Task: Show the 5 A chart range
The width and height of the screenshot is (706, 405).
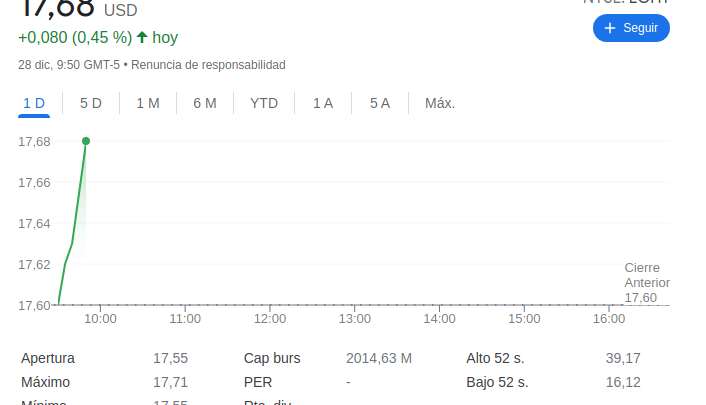Action: click(379, 103)
